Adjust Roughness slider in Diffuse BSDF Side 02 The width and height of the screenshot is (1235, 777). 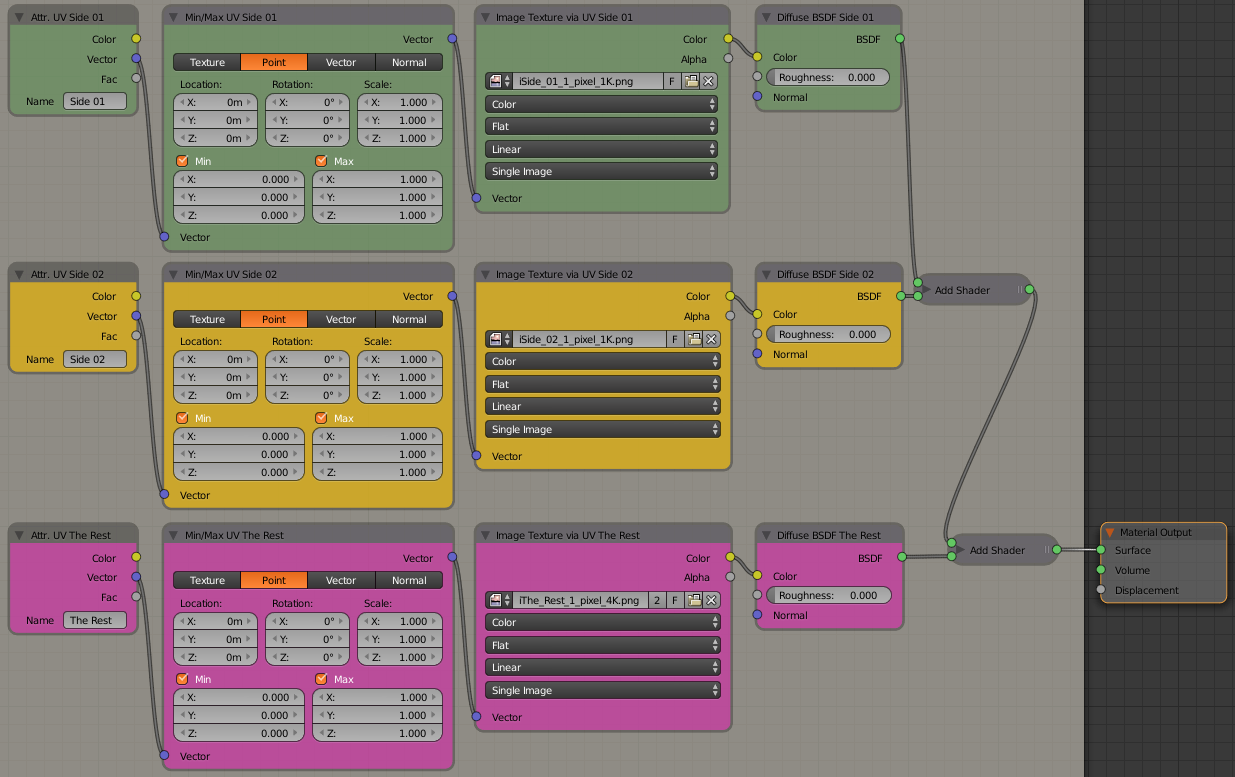[x=827, y=334]
